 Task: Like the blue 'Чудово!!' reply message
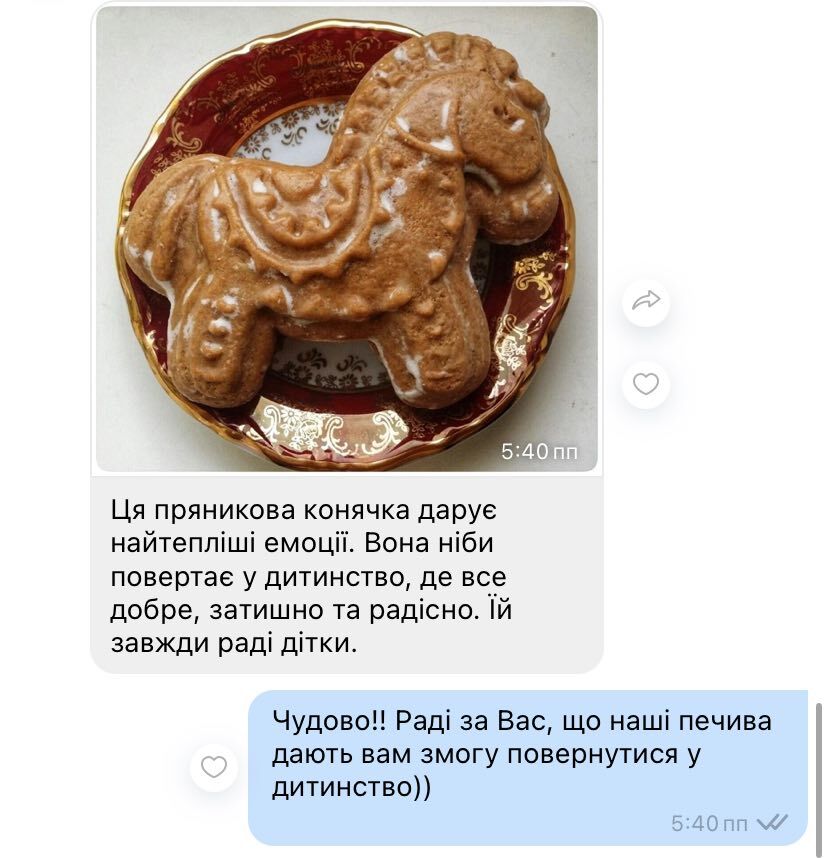pyautogui.click(x=213, y=767)
